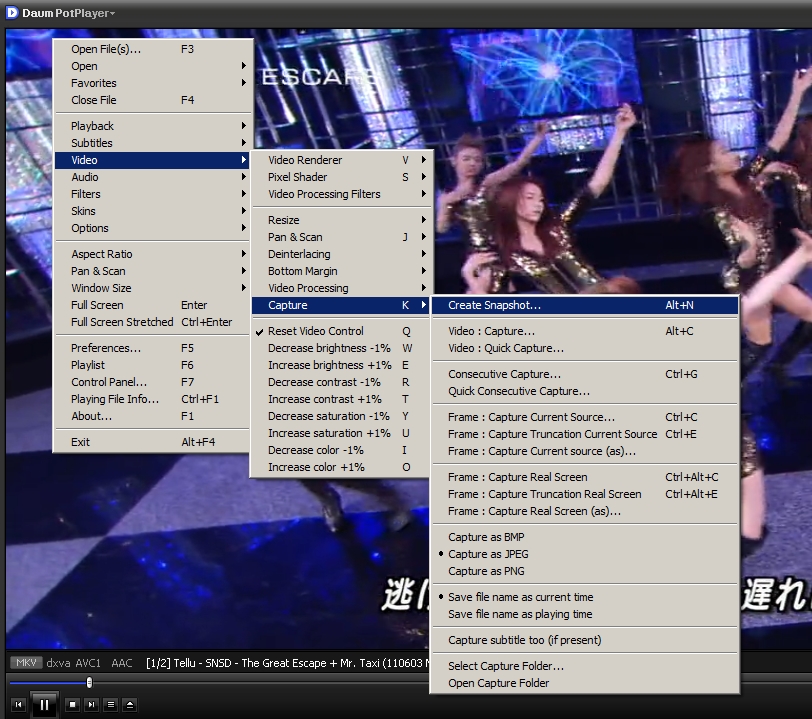Viewport: 812px width, 719px height.
Task: Toggle Reset Video Control option
Action: (x=315, y=331)
